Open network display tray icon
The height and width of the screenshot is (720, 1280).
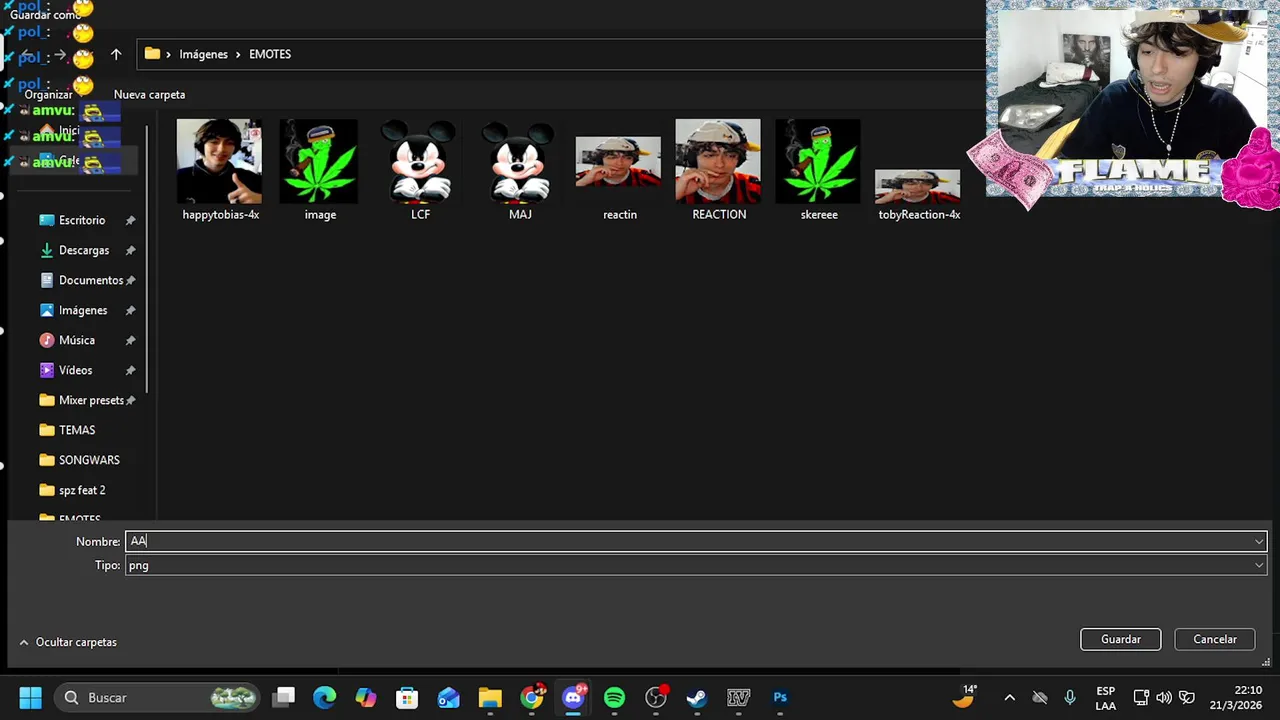(1141, 697)
